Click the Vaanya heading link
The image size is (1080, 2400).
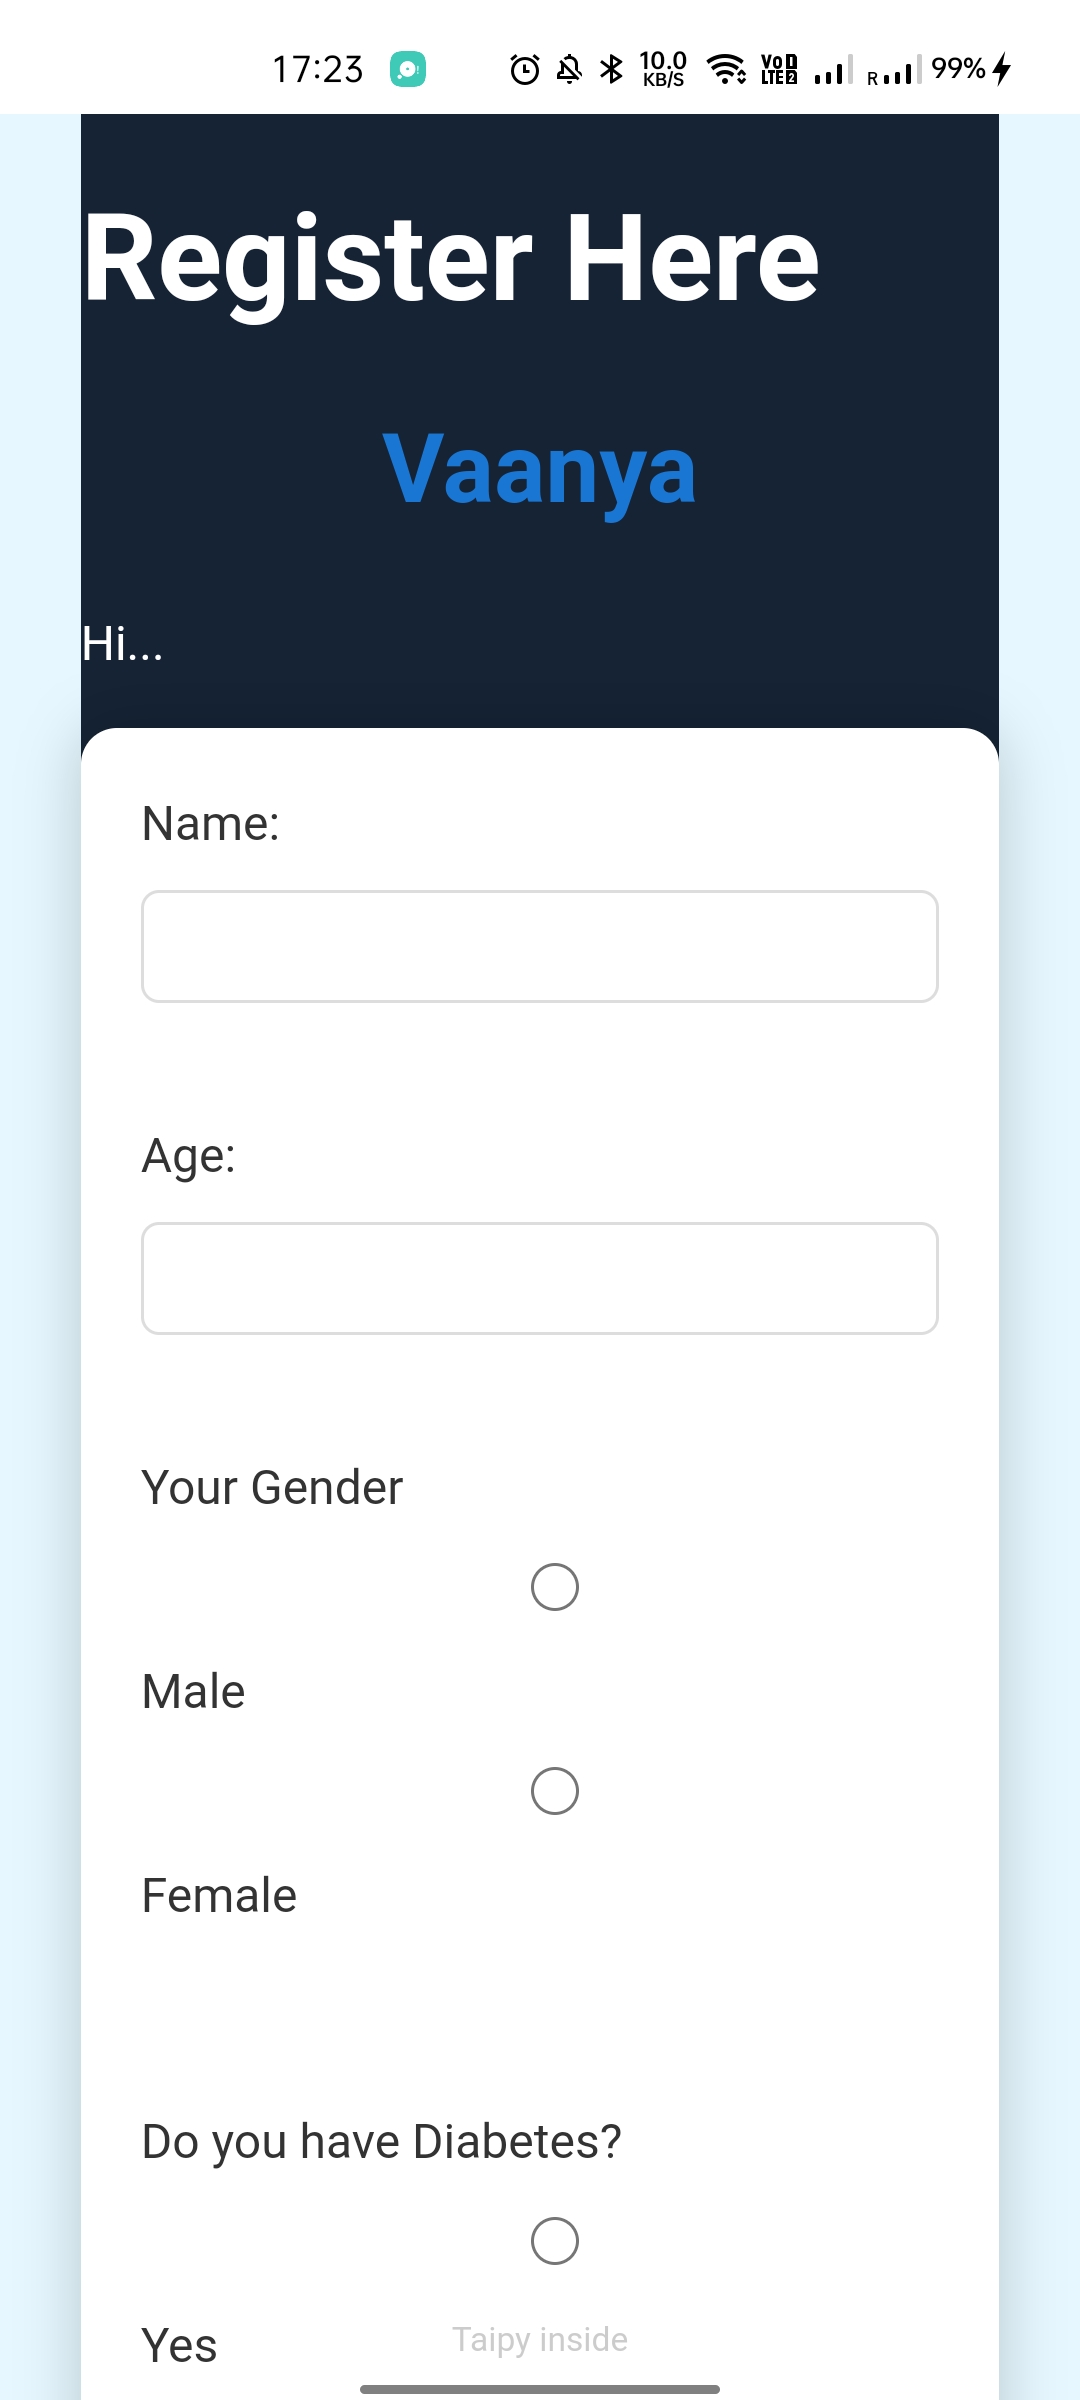tap(540, 469)
